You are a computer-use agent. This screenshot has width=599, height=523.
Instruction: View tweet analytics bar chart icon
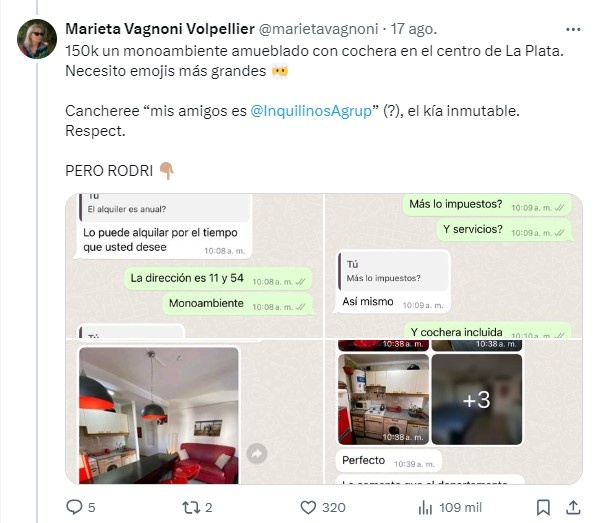[x=425, y=507]
